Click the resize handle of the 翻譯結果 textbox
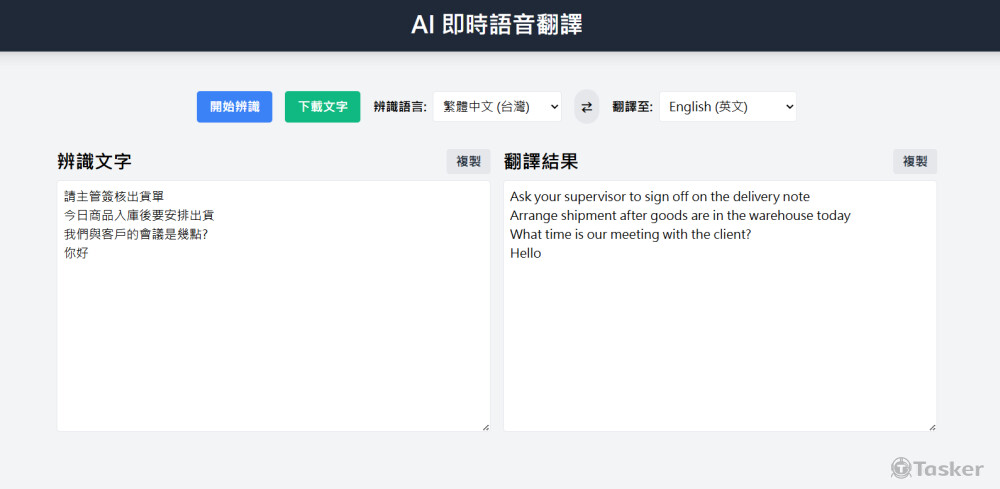1000x489 pixels. point(932,427)
